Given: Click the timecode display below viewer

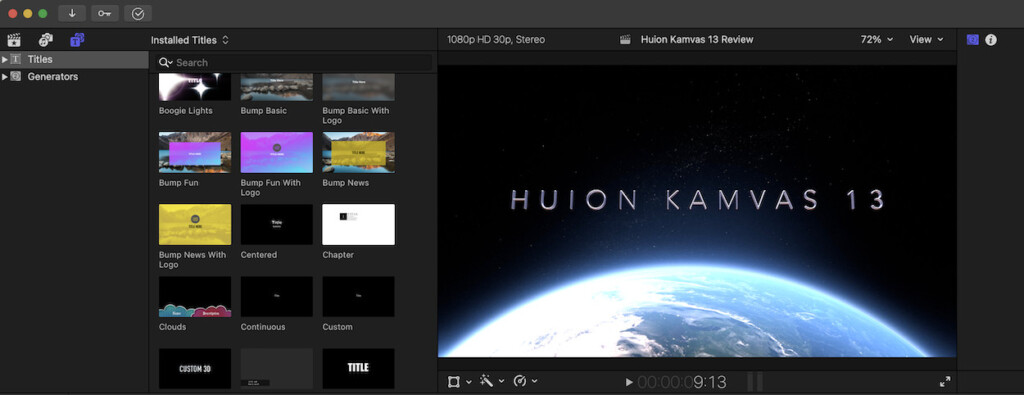Looking at the screenshot, I should point(682,382).
